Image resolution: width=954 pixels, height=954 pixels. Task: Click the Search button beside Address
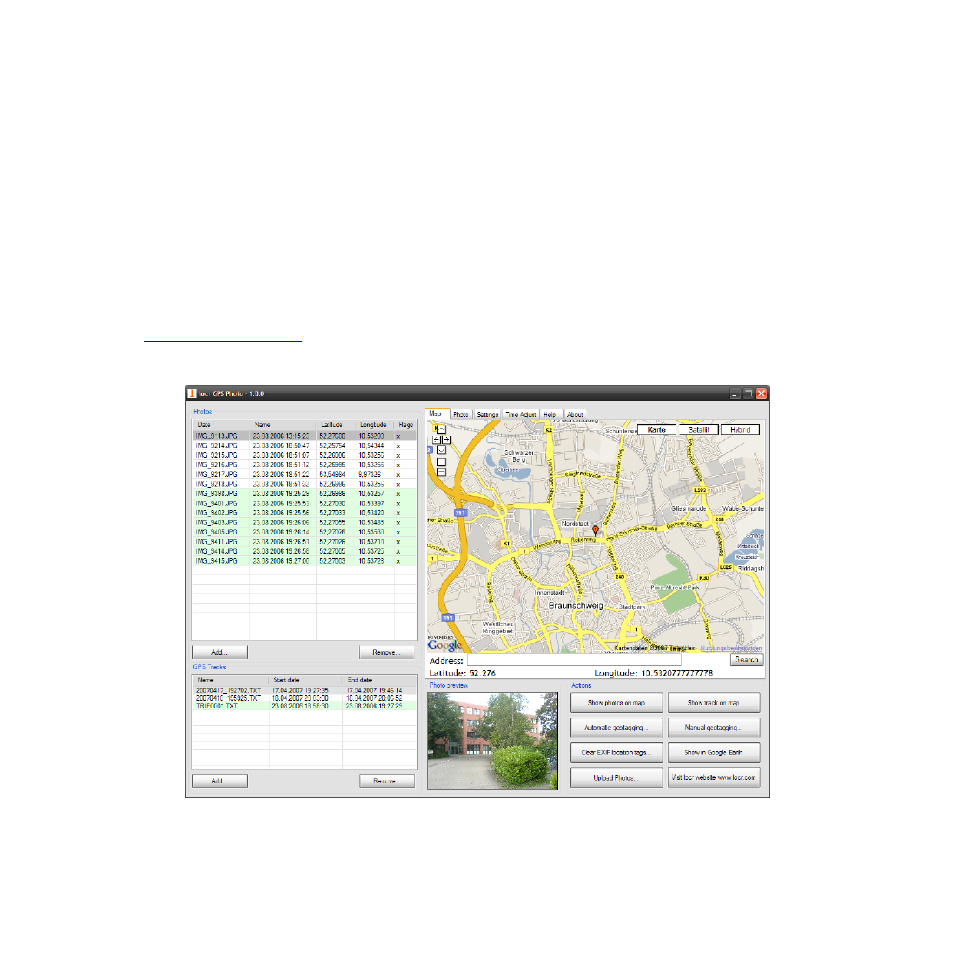tap(747, 660)
